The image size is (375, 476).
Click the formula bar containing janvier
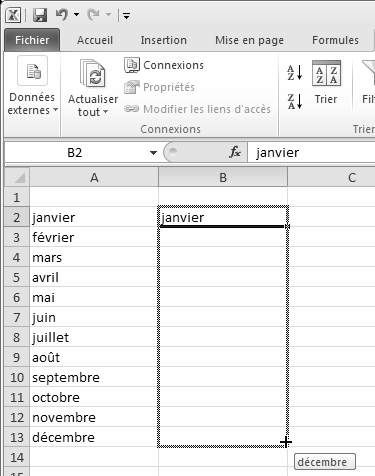click(311, 152)
